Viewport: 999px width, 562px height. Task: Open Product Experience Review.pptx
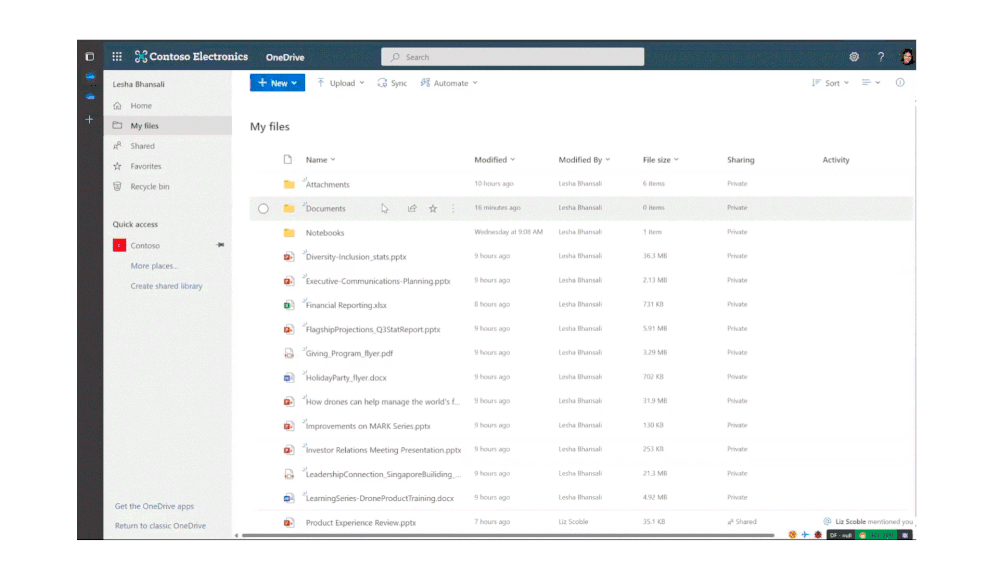[361, 522]
